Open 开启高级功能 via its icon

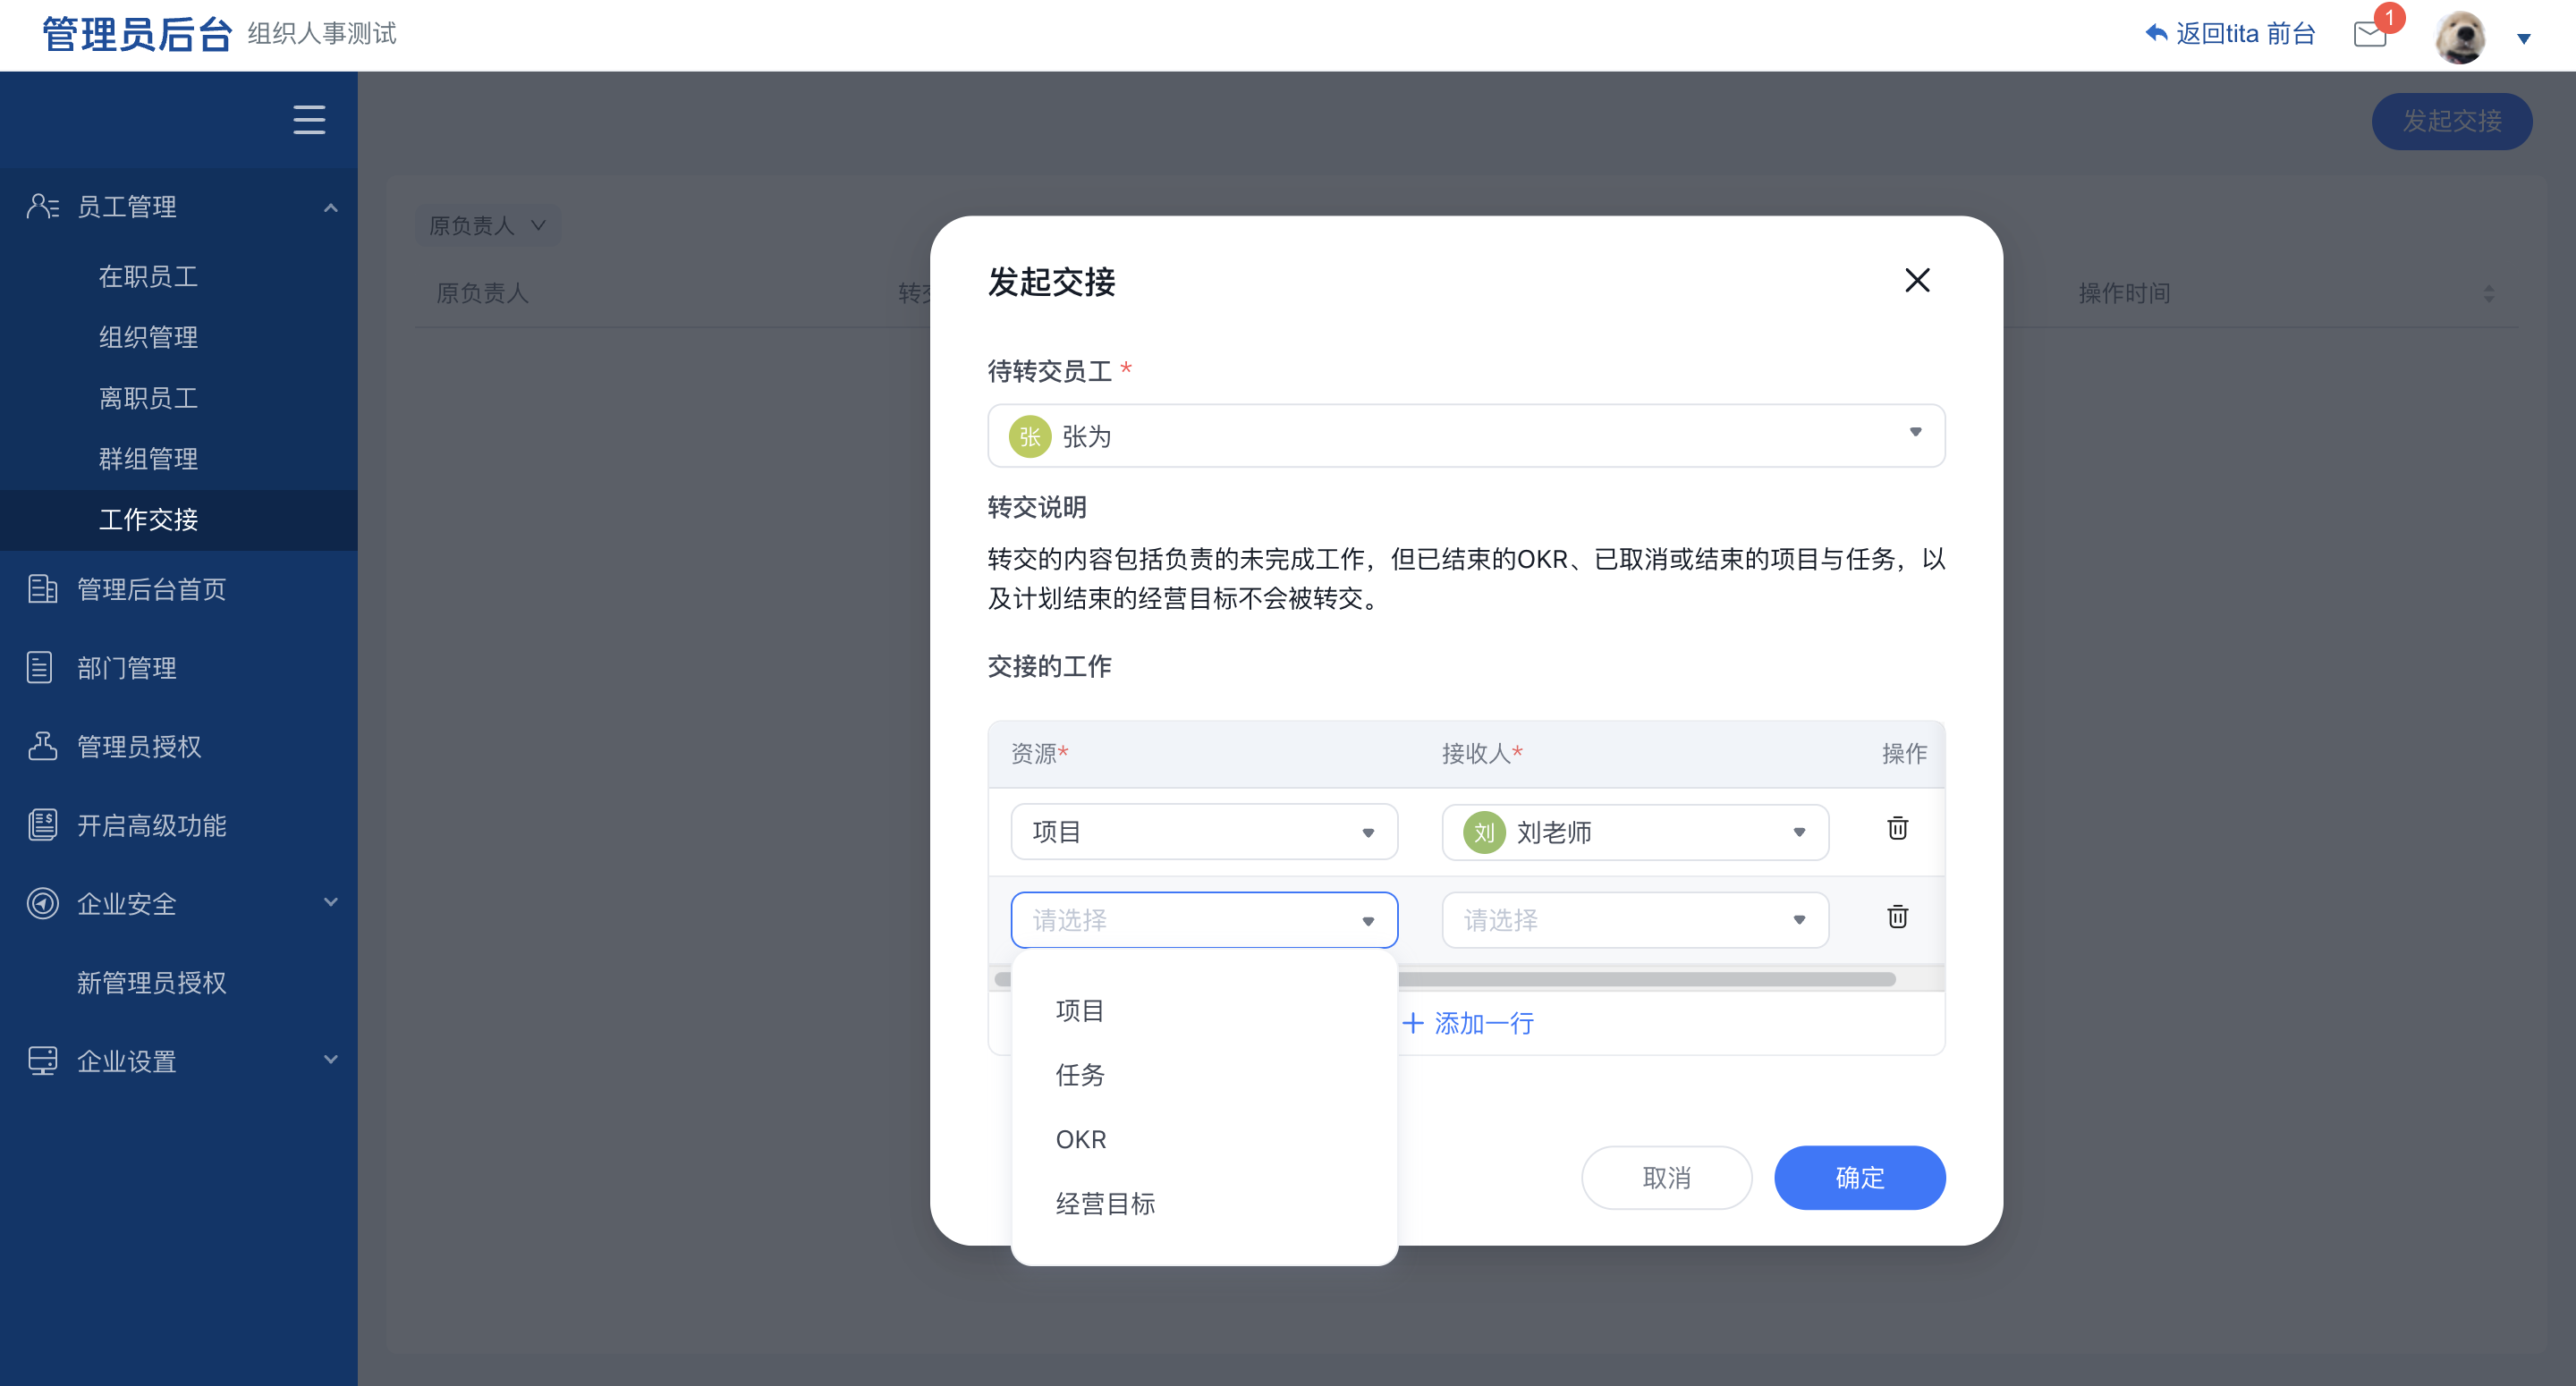42,824
